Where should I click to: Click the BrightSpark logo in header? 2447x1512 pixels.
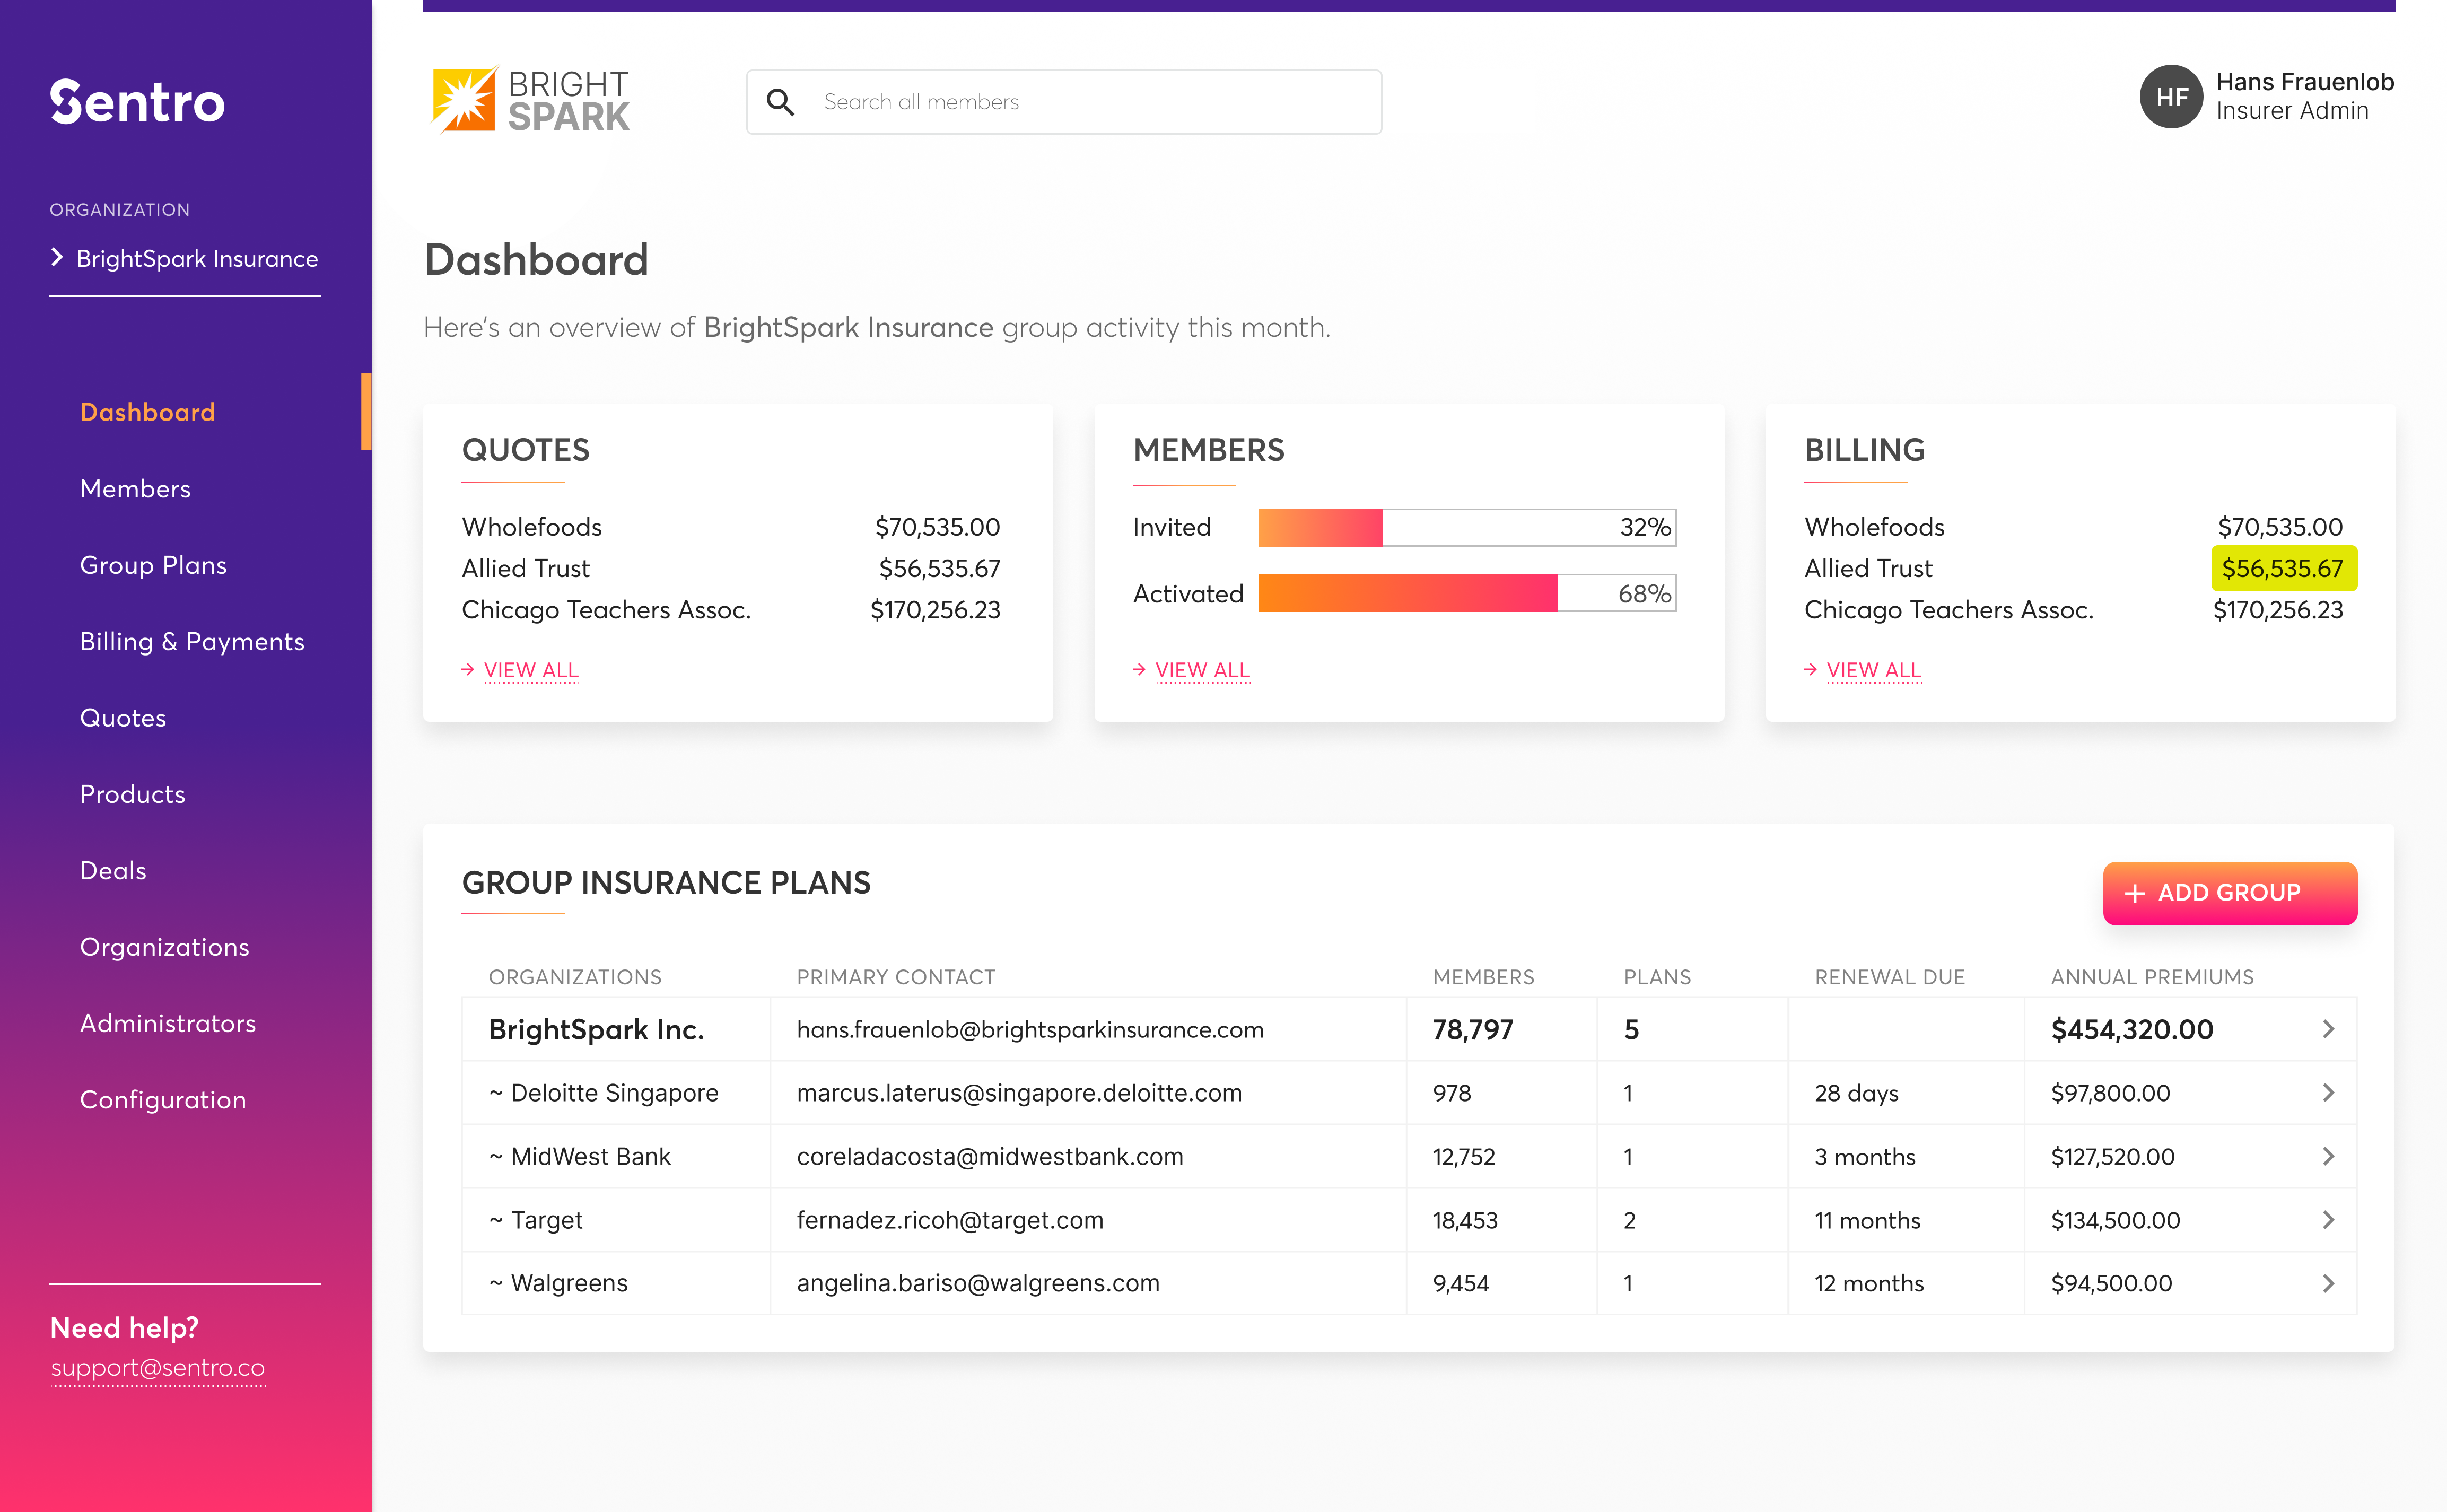click(530, 100)
